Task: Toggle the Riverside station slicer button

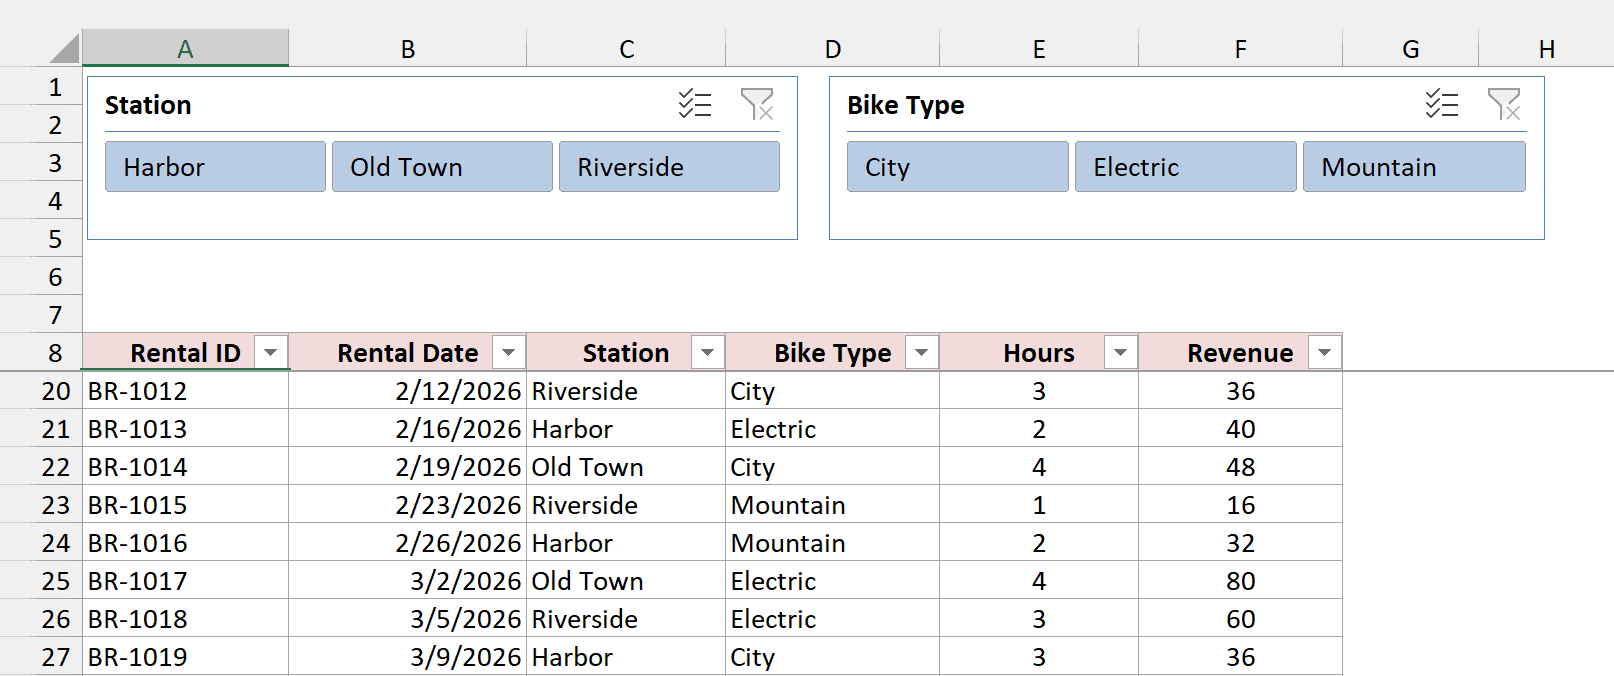Action: coord(669,166)
